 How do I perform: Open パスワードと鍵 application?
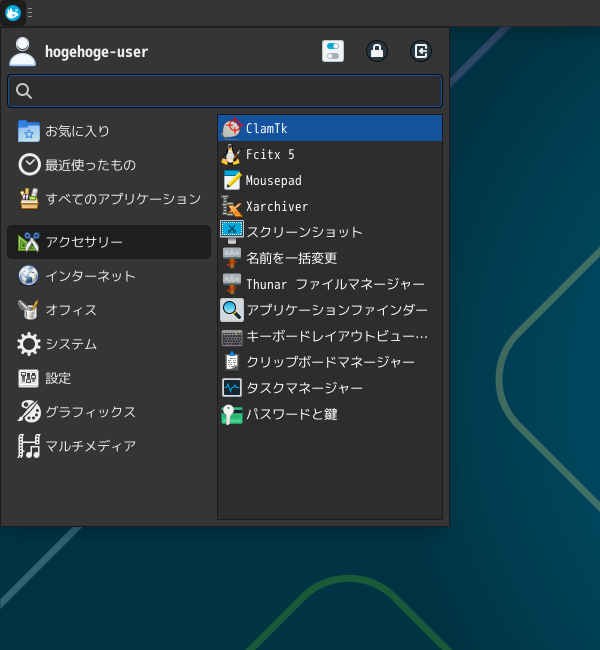click(x=291, y=414)
